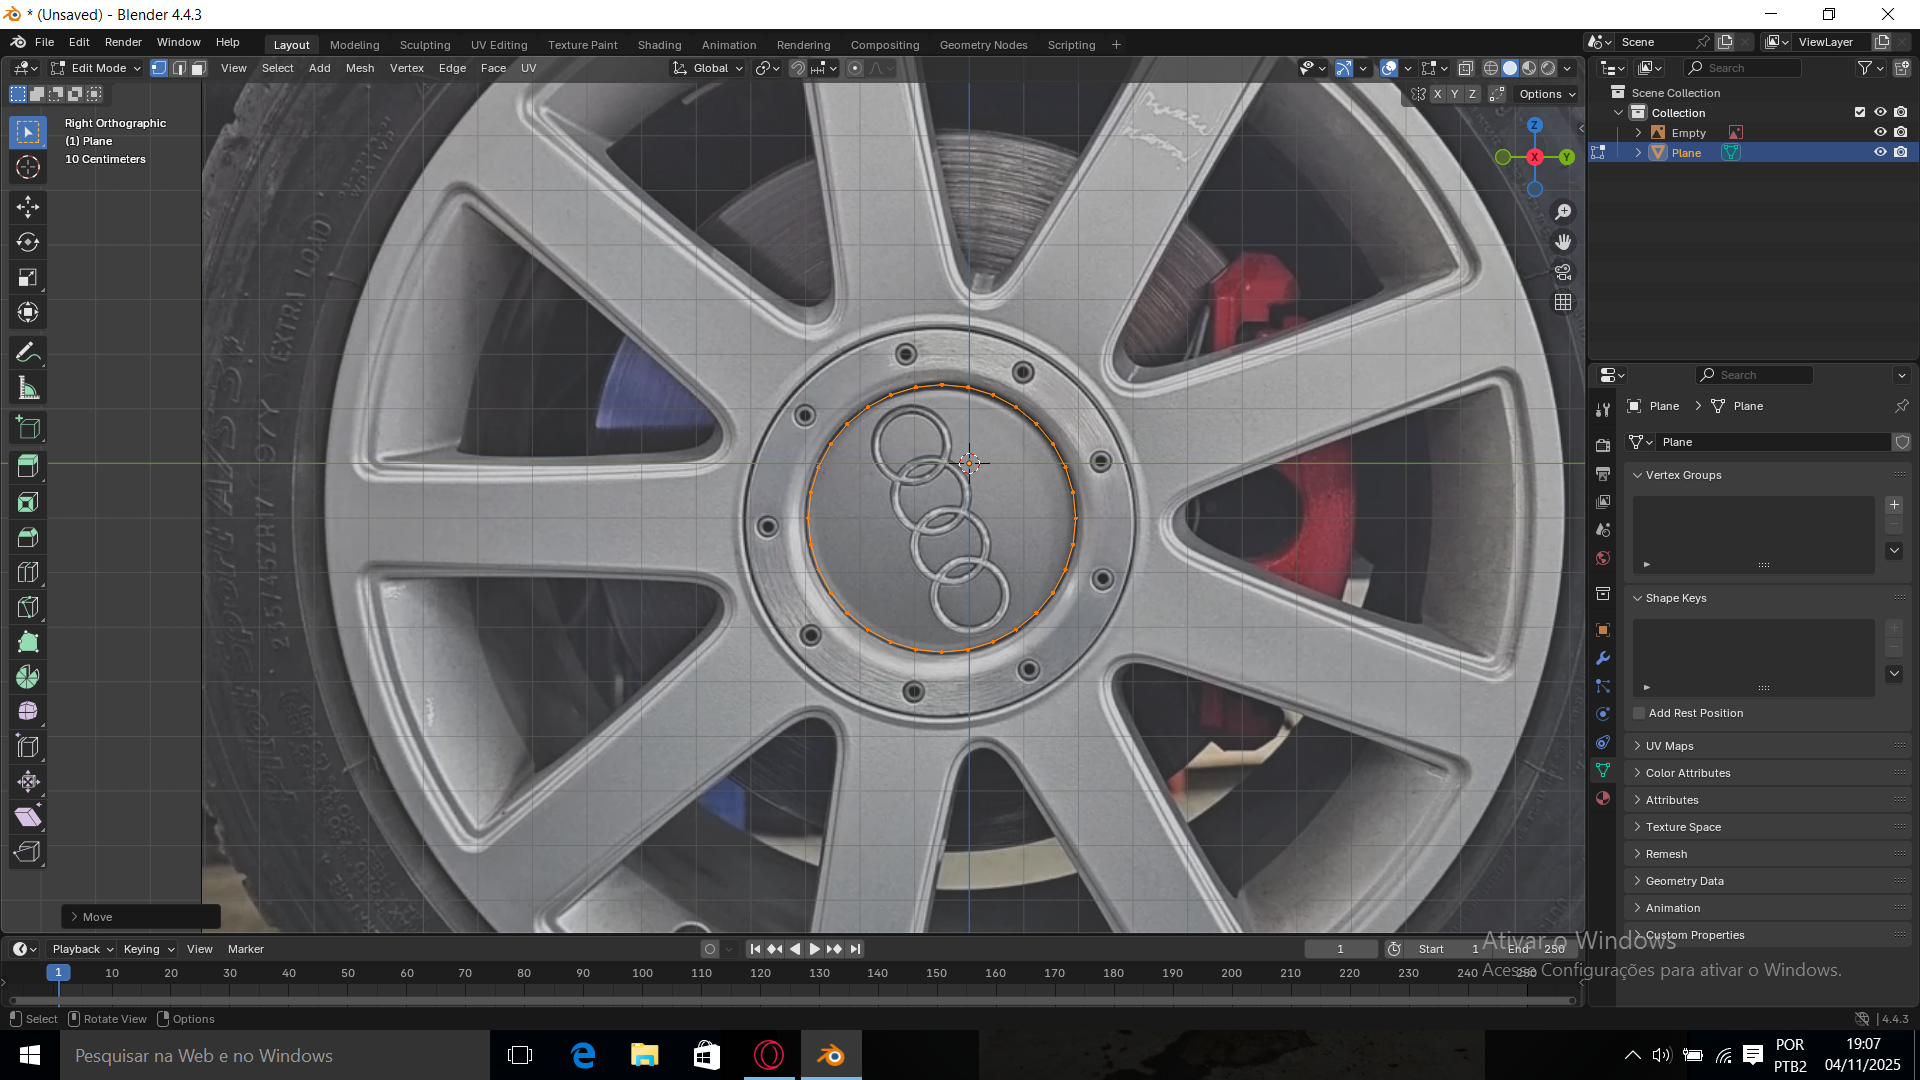Viewport: 1920px width, 1080px height.
Task: Open the Global orientation dropdown
Action: click(709, 68)
